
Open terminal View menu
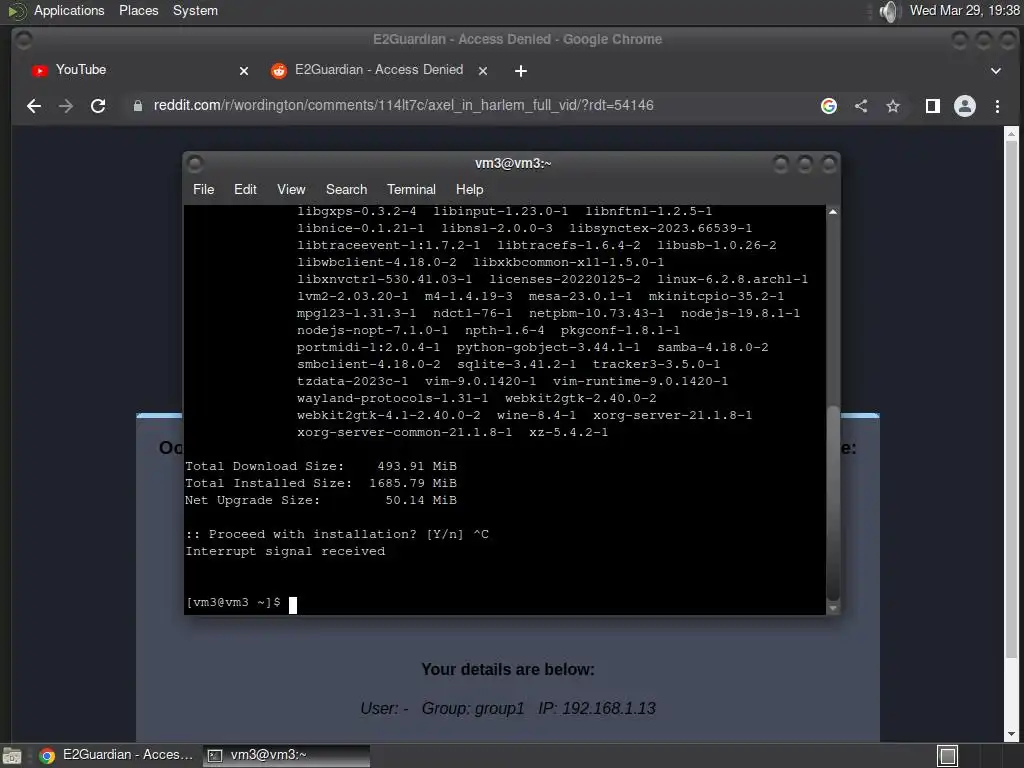pos(291,189)
